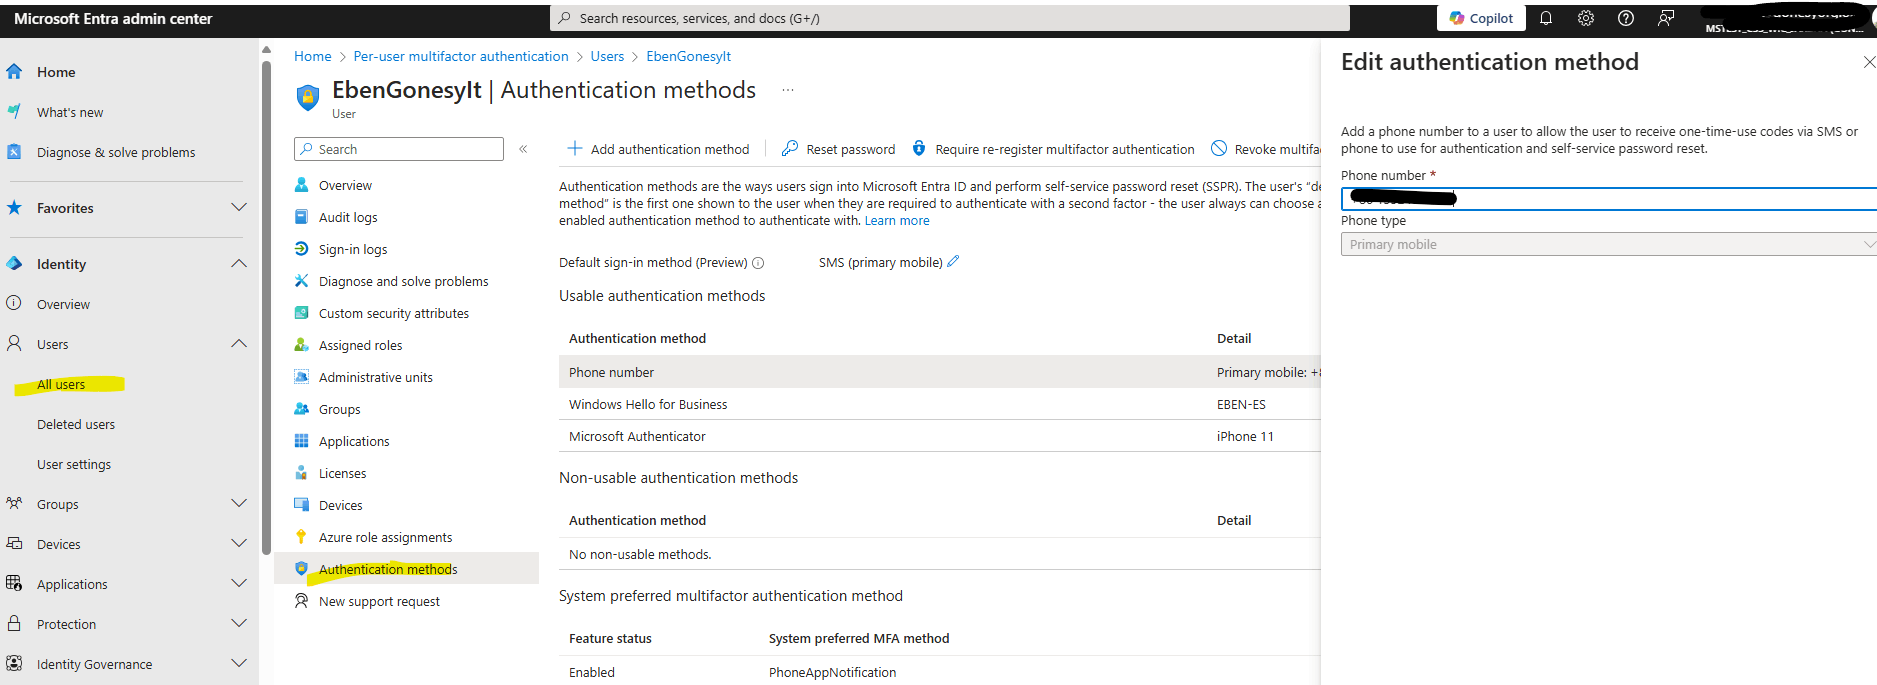Image resolution: width=1877 pixels, height=685 pixels.
Task: Open Assigned roles icon item
Action: (x=301, y=345)
